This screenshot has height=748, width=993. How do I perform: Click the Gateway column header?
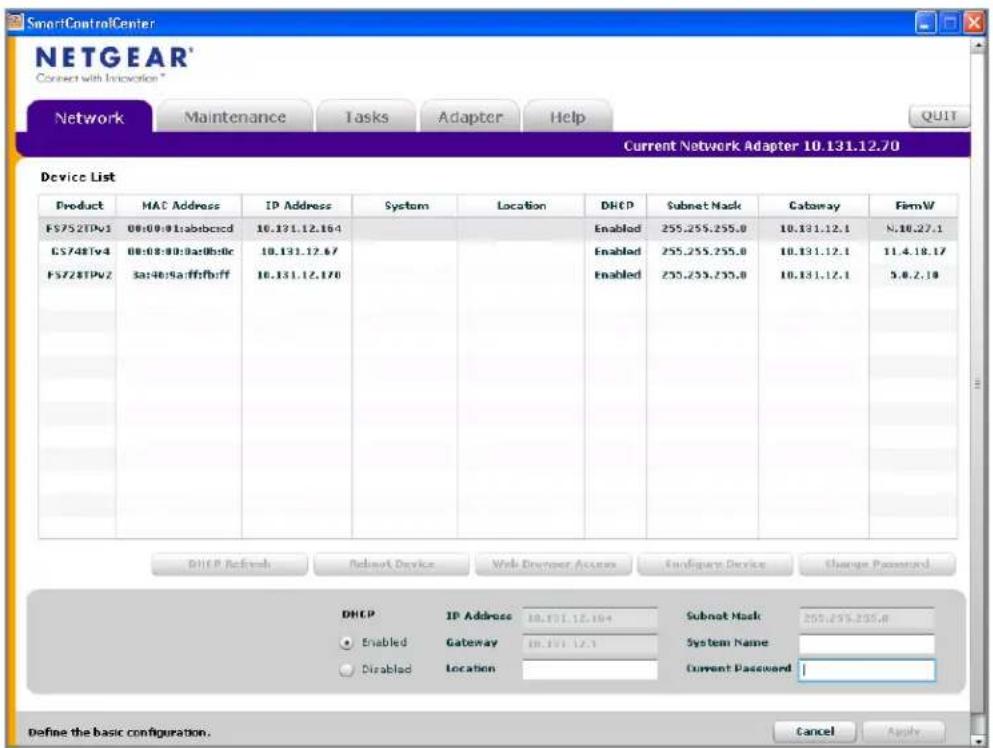coord(814,205)
